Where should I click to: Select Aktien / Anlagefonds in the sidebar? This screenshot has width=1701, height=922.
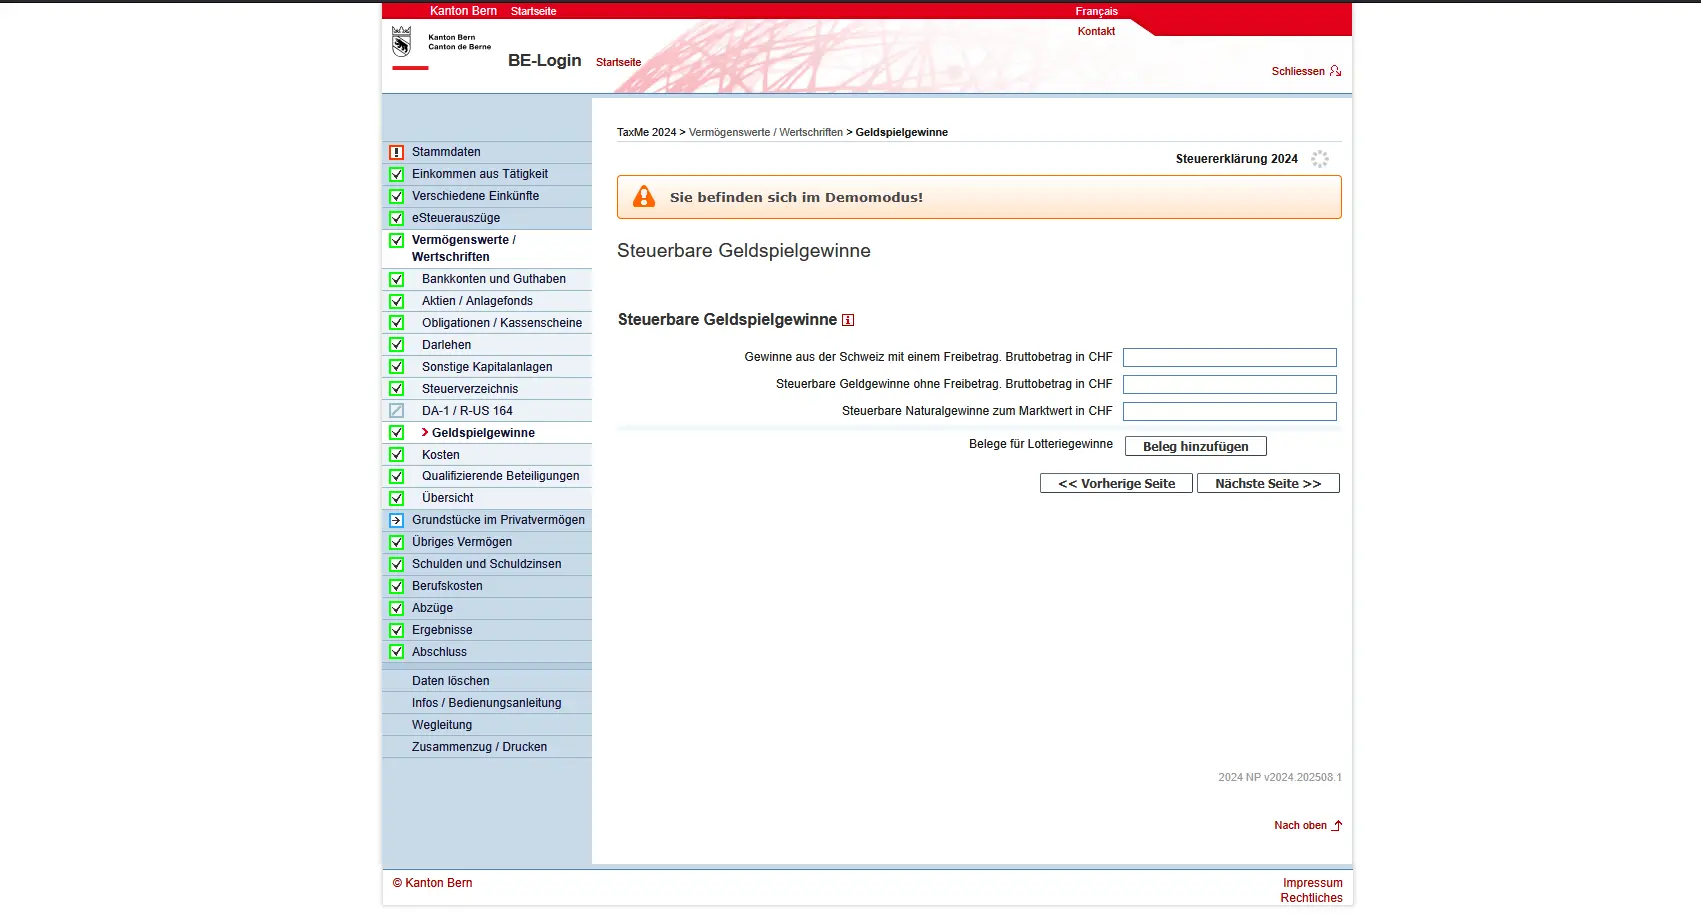(477, 301)
